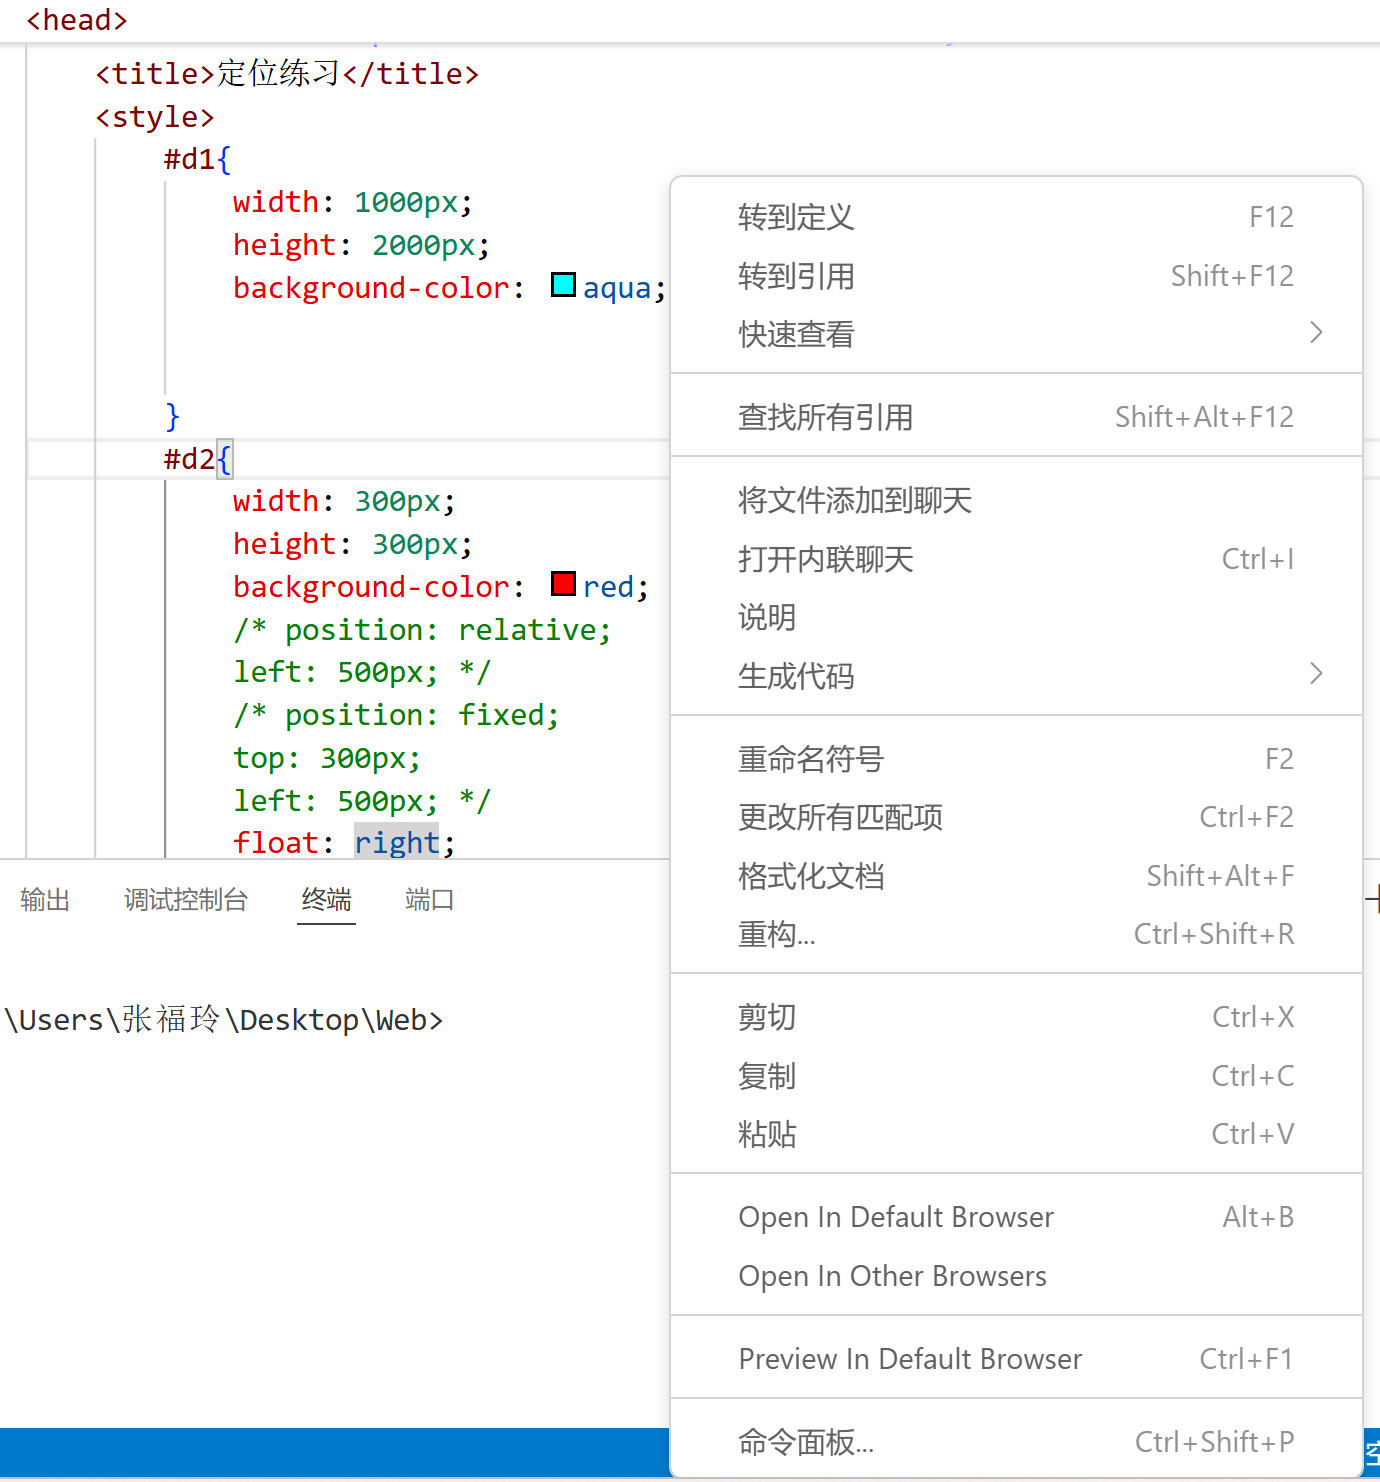Choose 复制 from the context menu
The width and height of the screenshot is (1380, 1482).
coord(1016,1076)
